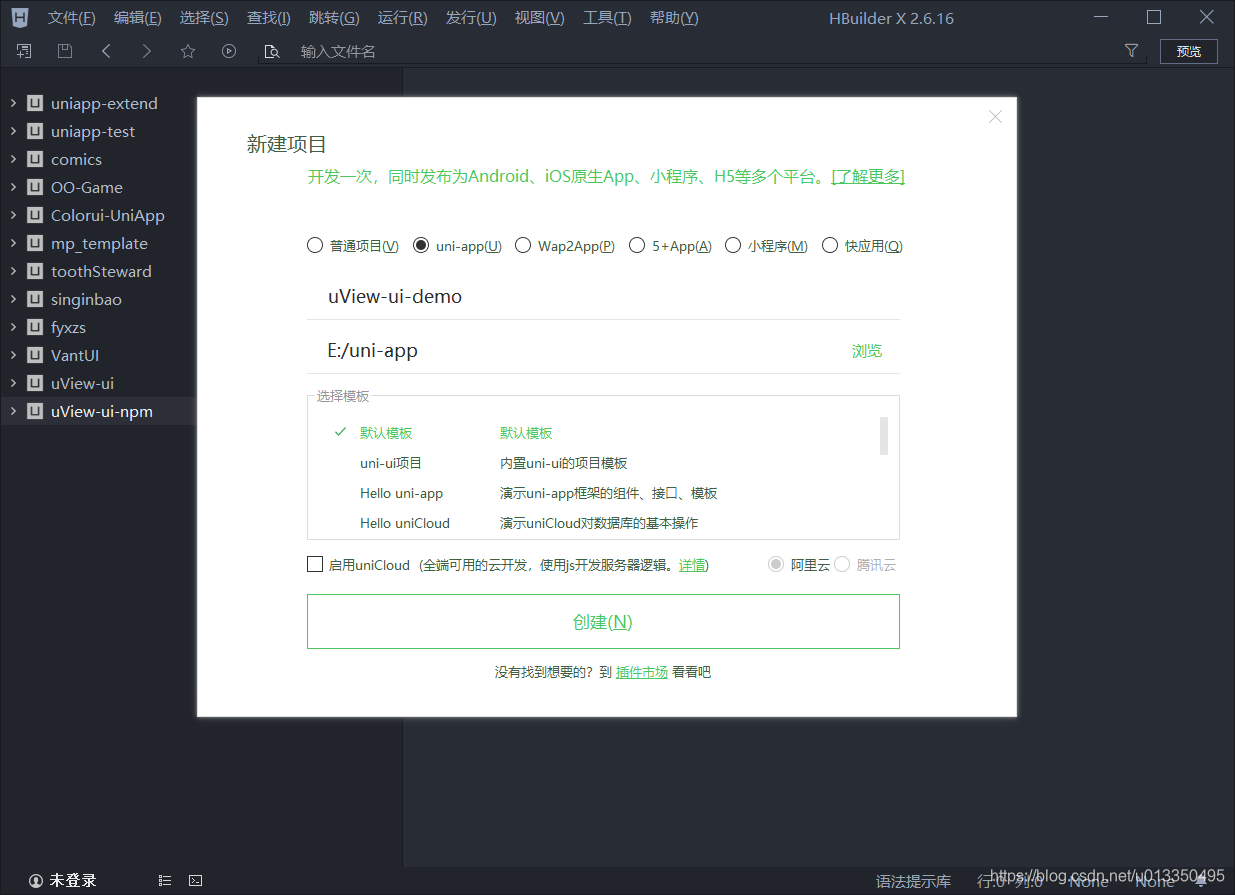The width and height of the screenshot is (1235, 895).
Task: Select the uni-app(U) radio button
Action: (421, 245)
